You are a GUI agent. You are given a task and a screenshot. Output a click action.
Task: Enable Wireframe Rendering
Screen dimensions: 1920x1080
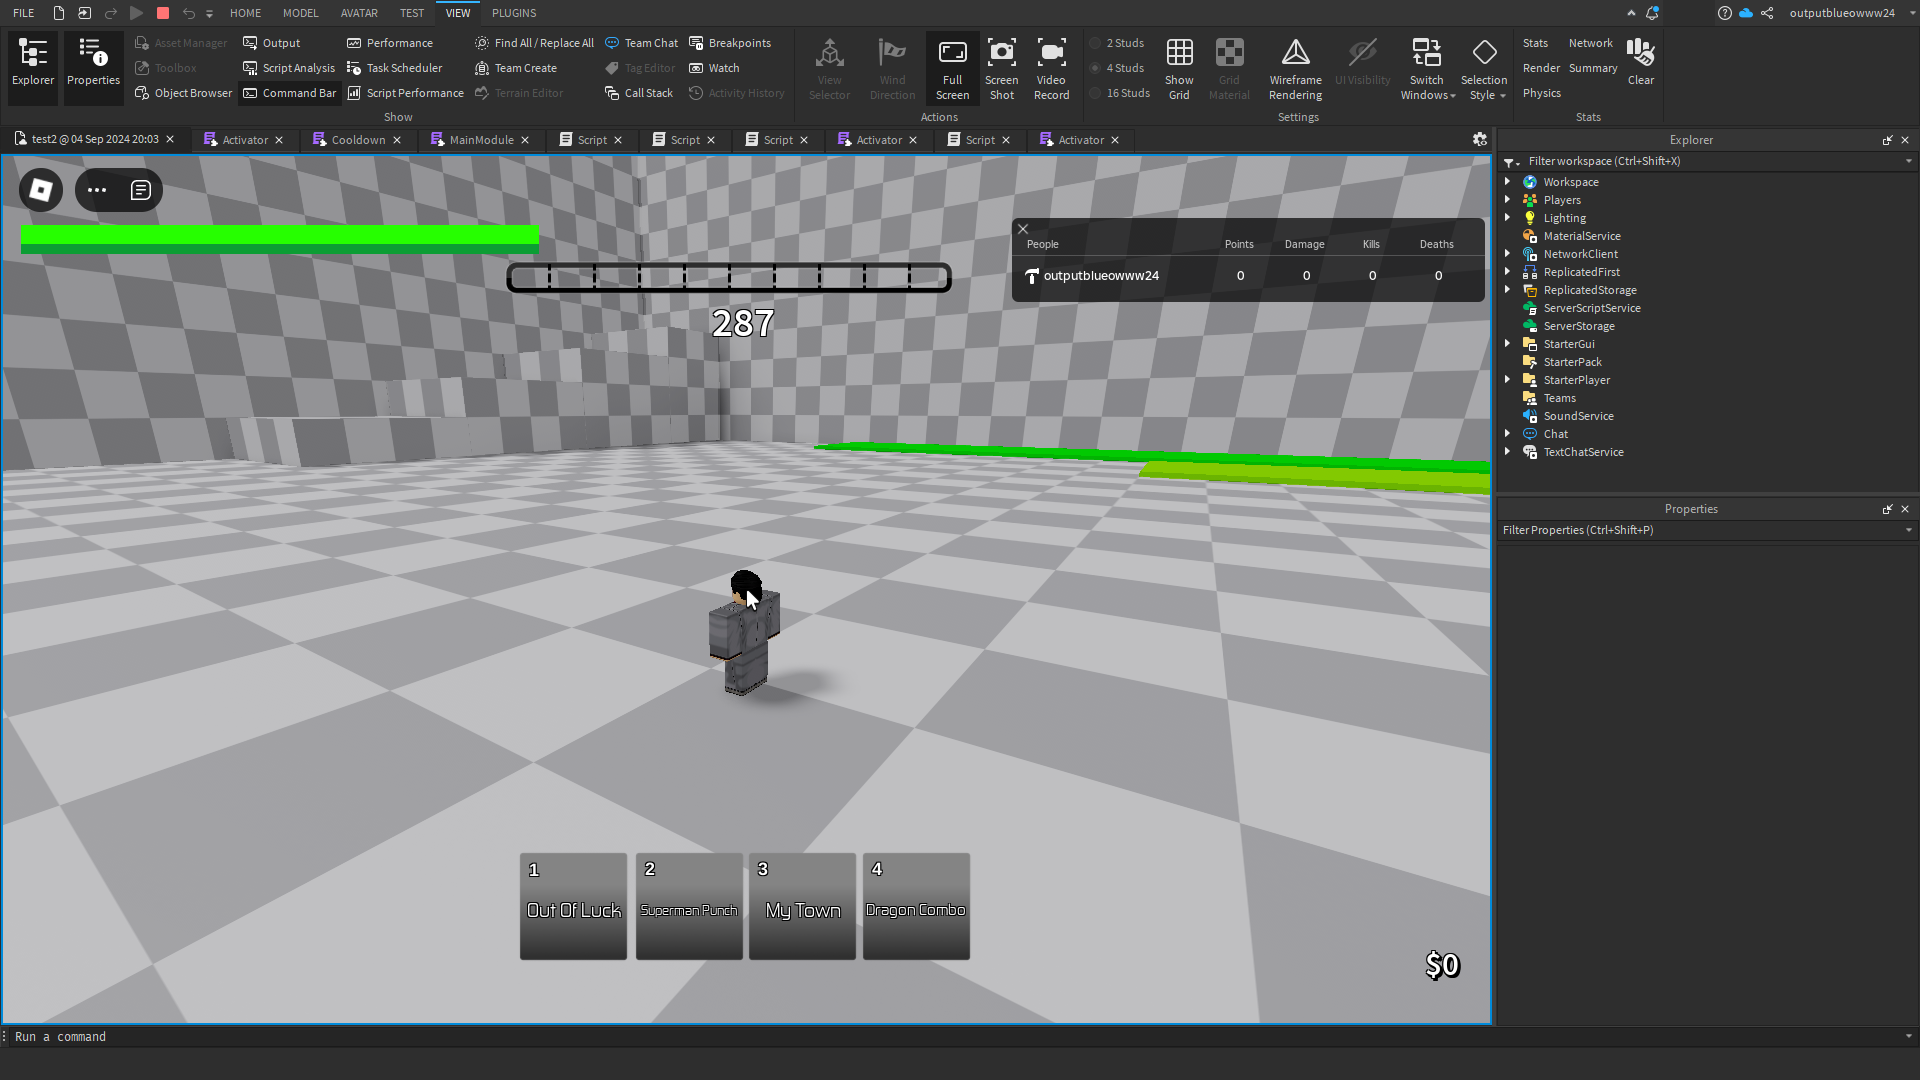coord(1295,53)
